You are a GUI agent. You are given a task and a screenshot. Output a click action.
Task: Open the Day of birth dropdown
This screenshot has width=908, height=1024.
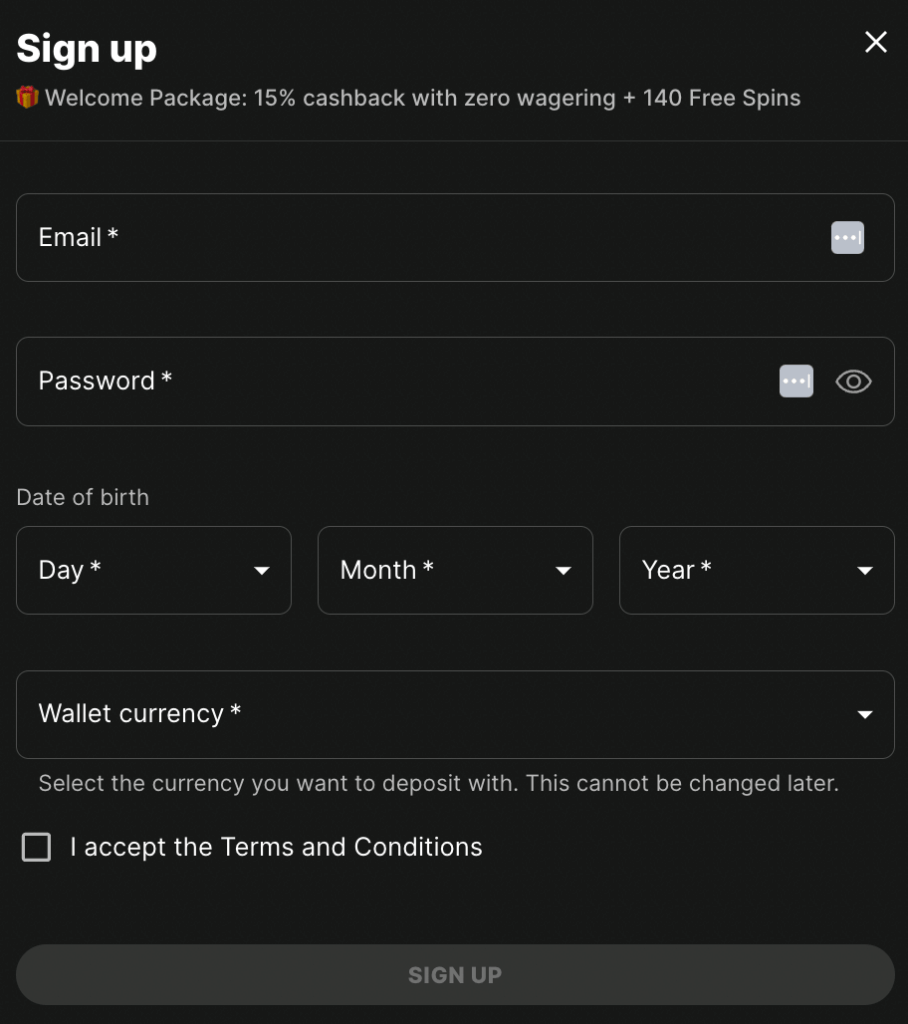coord(154,570)
